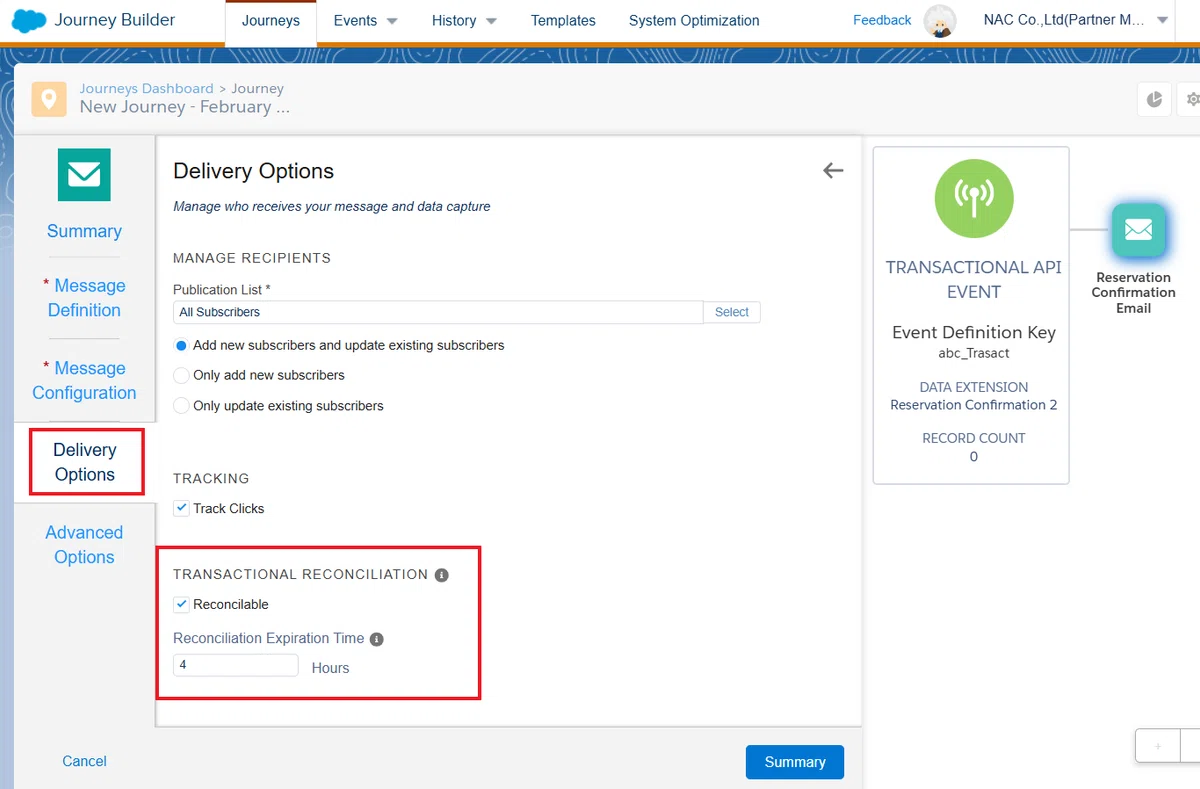Select Add new subscribers and update existing
This screenshot has width=1200, height=789.
181,345
